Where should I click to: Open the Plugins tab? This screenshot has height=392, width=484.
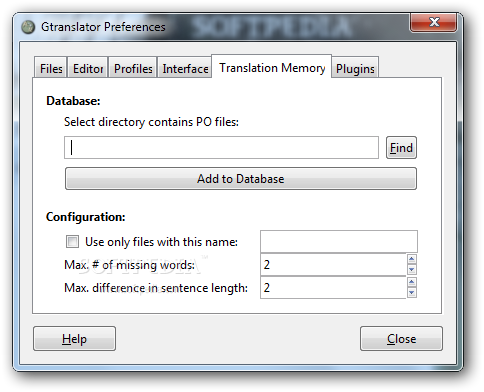[x=355, y=68]
